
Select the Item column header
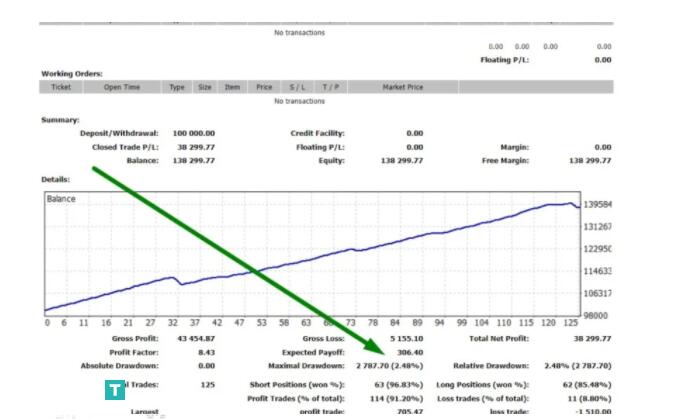click(x=232, y=87)
